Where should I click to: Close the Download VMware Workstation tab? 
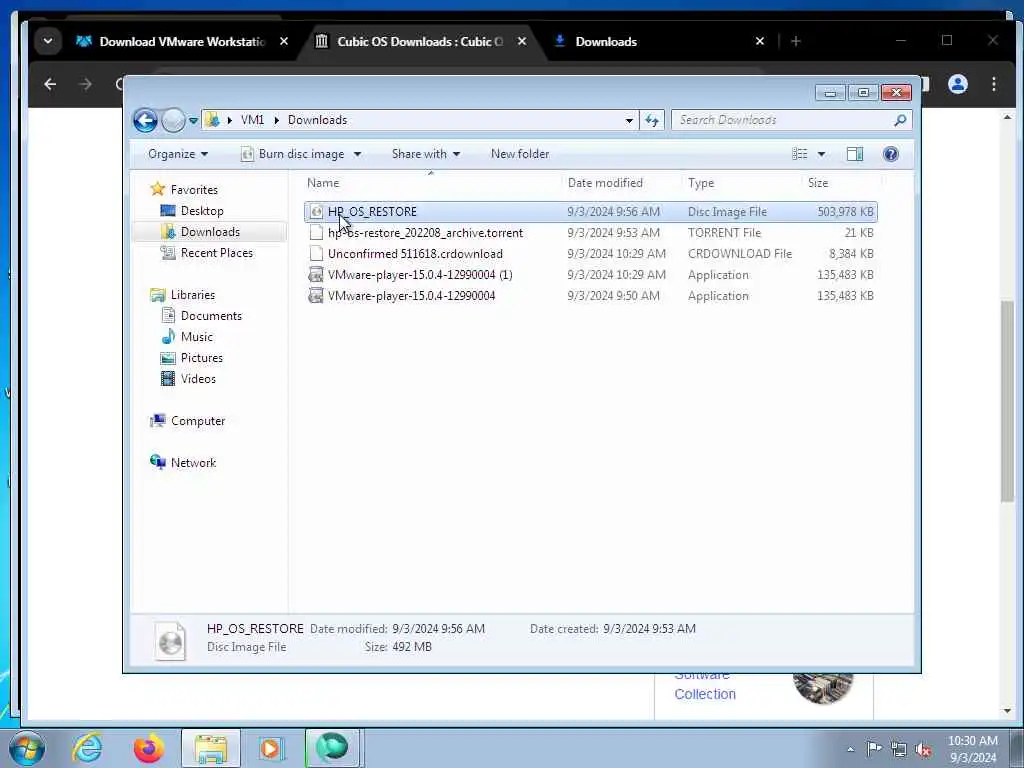[x=283, y=41]
